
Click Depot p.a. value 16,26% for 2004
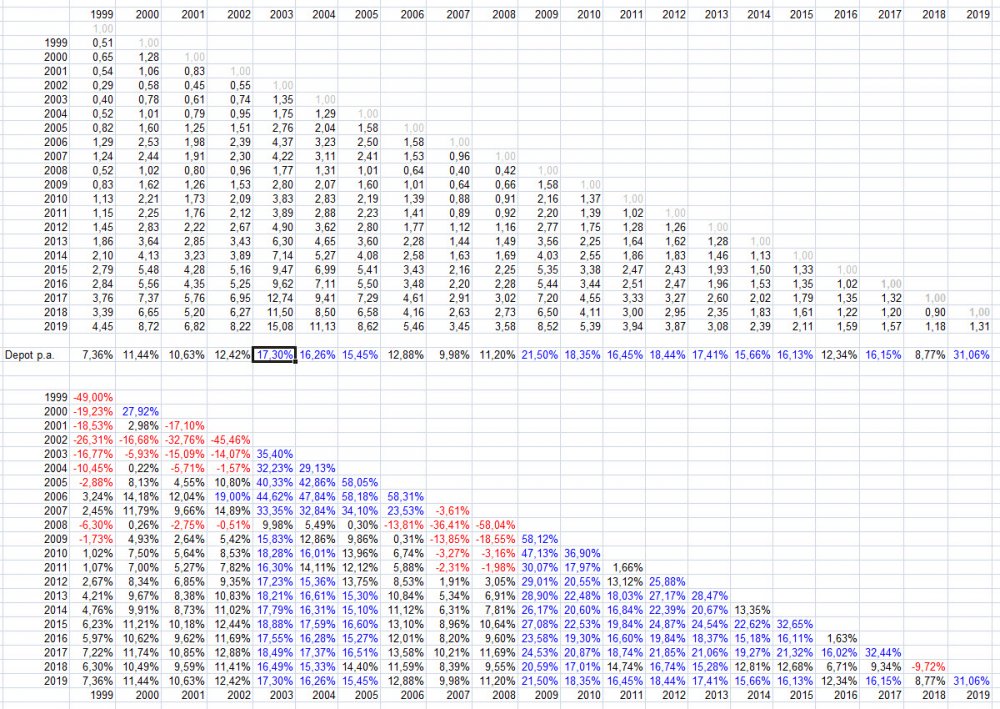tap(317, 355)
